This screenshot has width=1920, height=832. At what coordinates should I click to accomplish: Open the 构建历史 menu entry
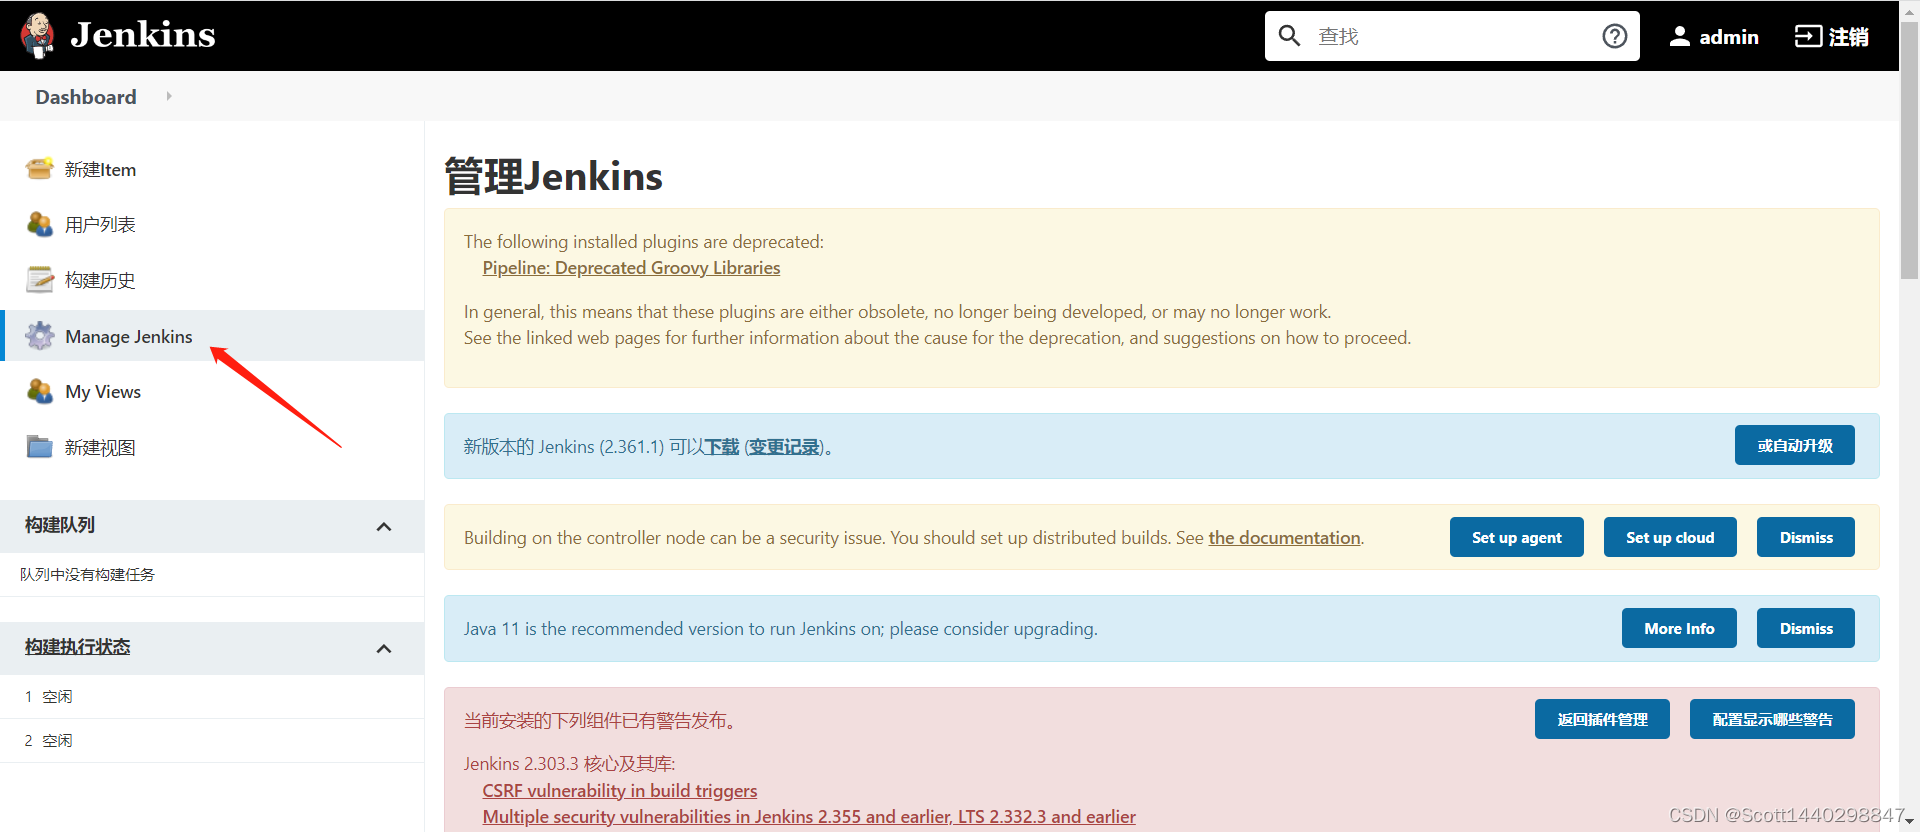click(x=100, y=281)
